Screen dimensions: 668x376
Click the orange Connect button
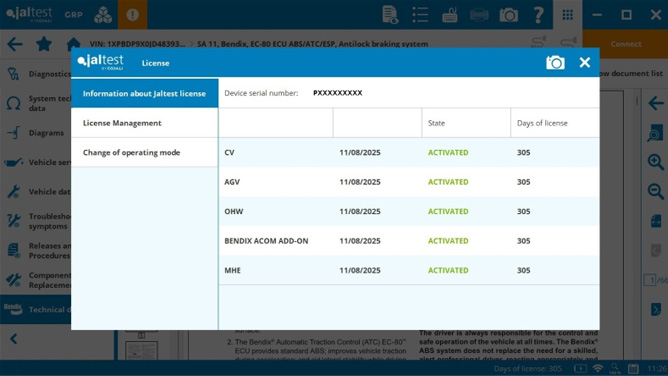625,44
